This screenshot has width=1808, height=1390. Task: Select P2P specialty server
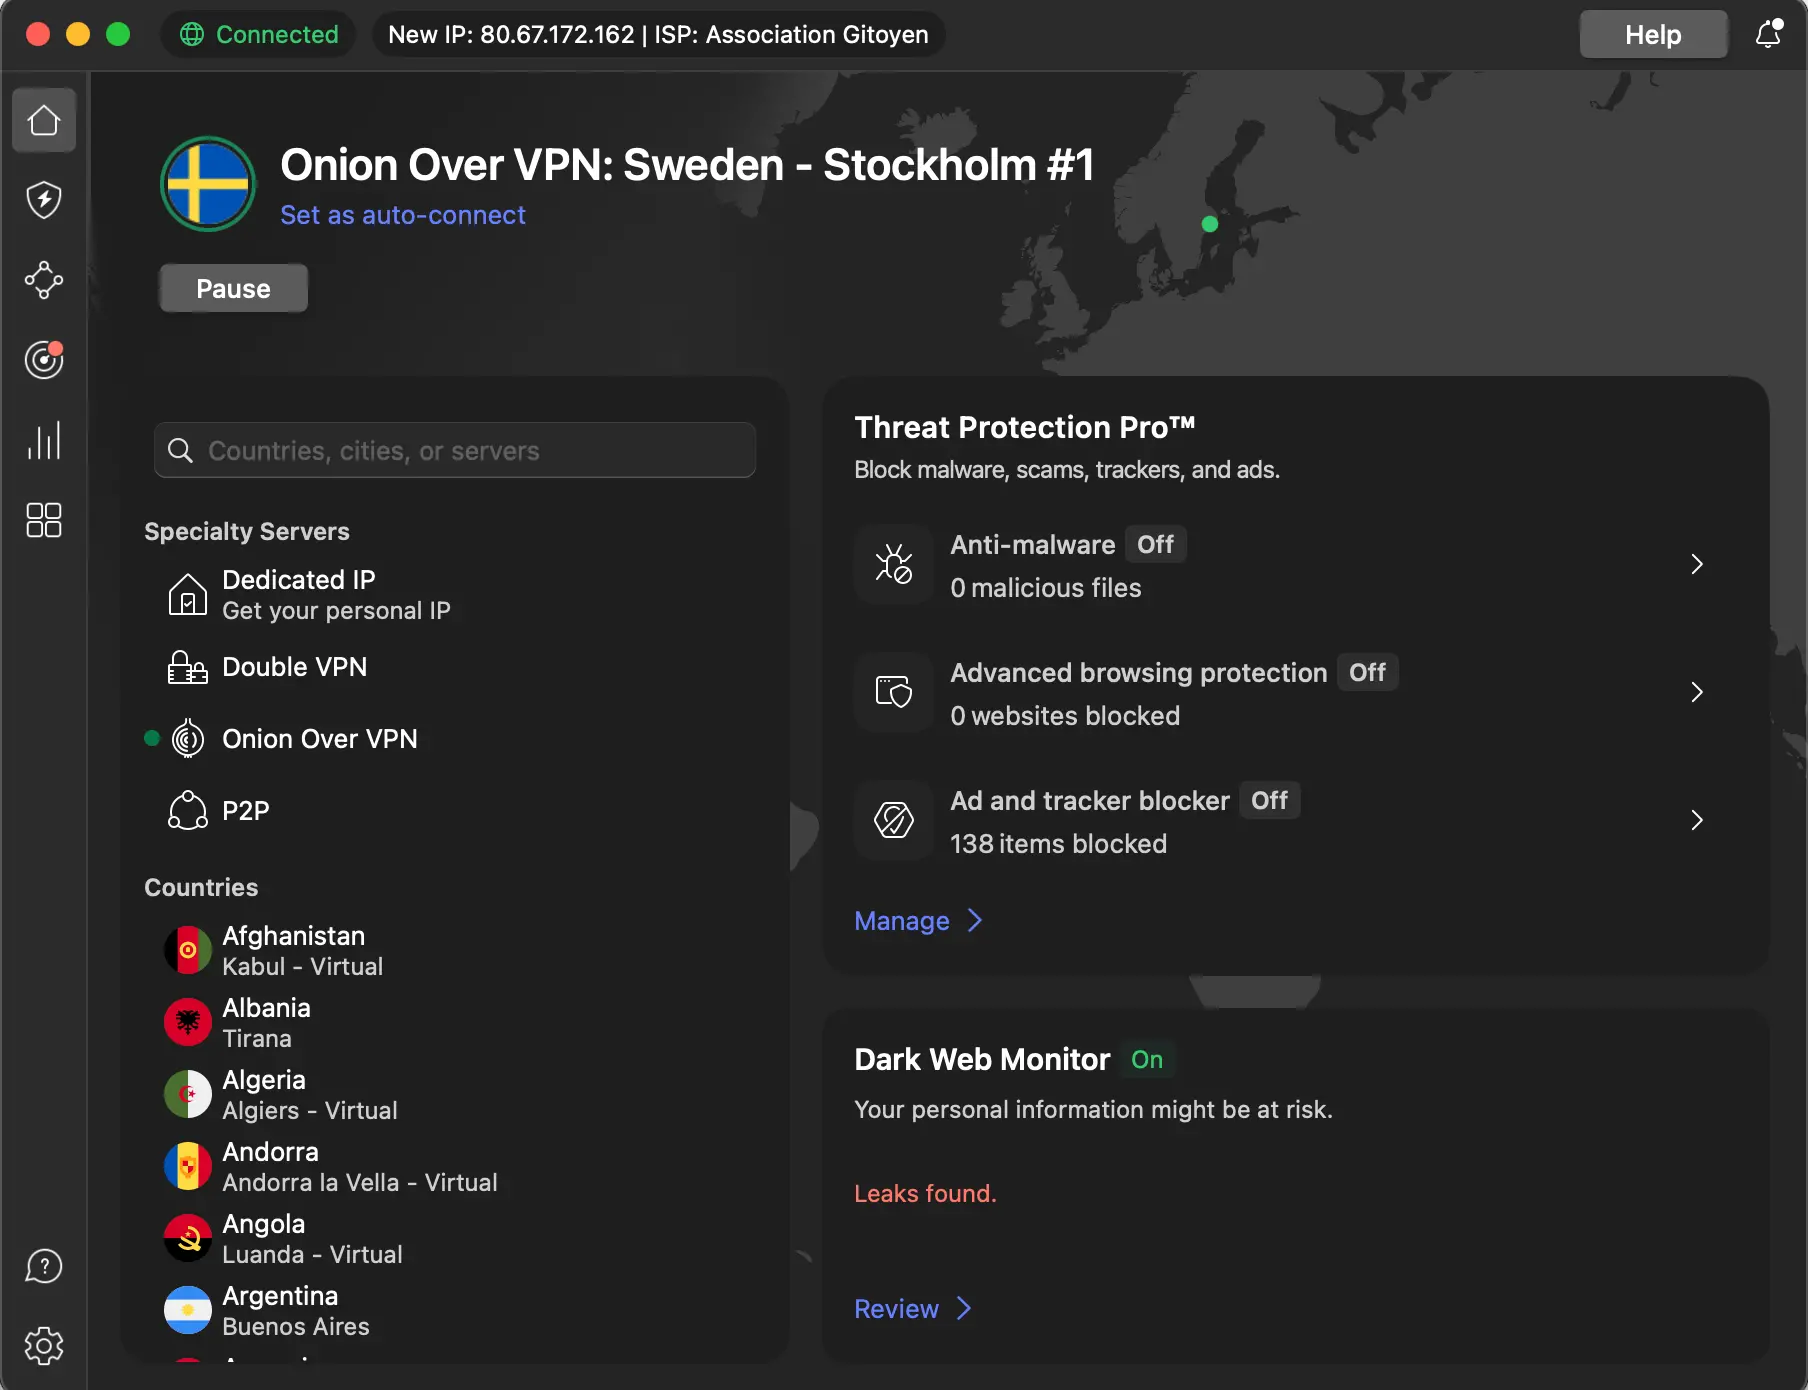tap(246, 811)
